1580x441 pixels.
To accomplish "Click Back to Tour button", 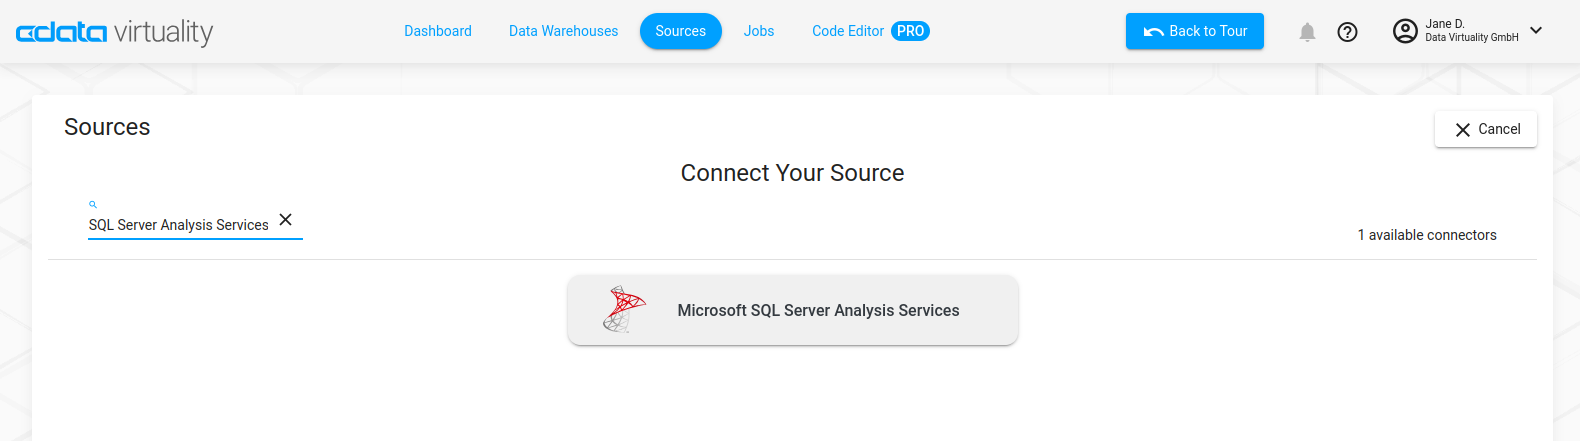I will click(1195, 31).
